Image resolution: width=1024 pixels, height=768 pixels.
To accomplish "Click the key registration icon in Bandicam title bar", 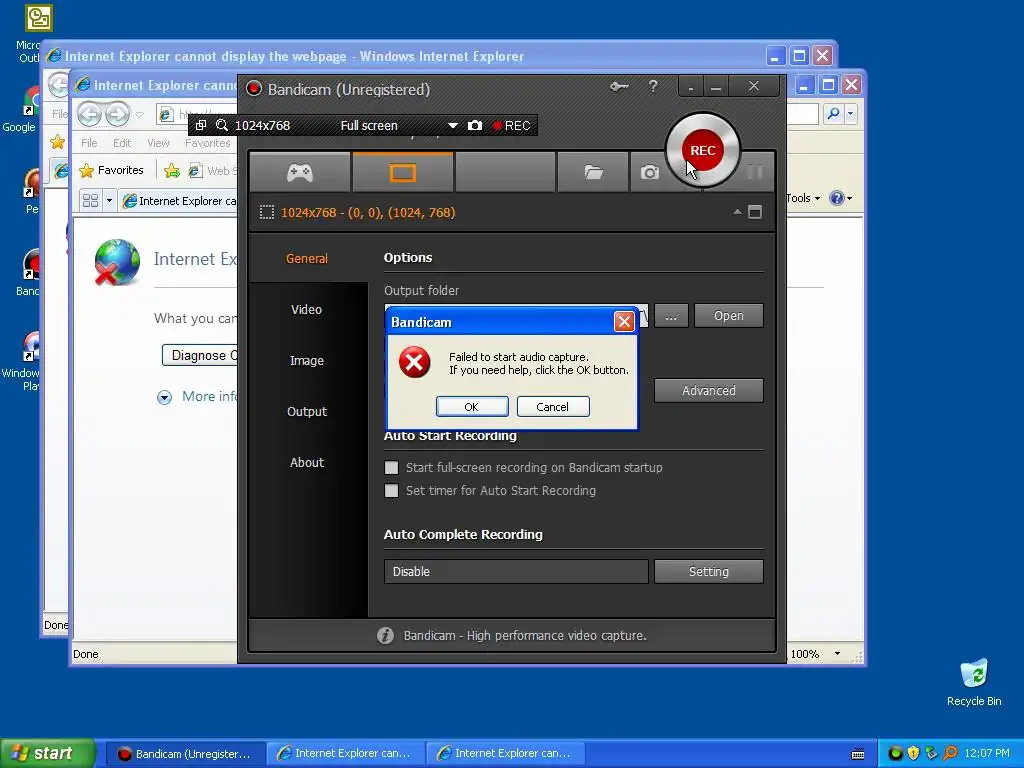I will 619,87.
